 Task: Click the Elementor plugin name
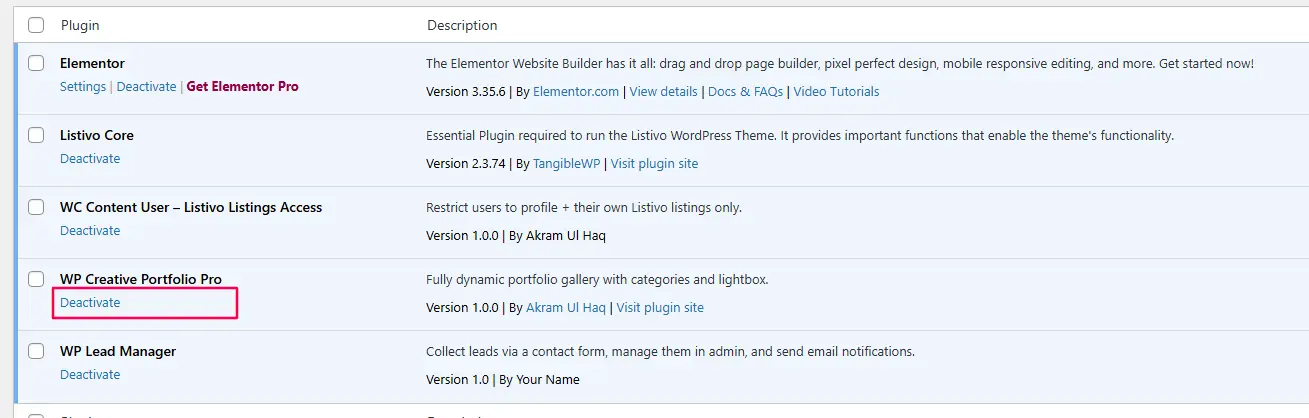(92, 63)
